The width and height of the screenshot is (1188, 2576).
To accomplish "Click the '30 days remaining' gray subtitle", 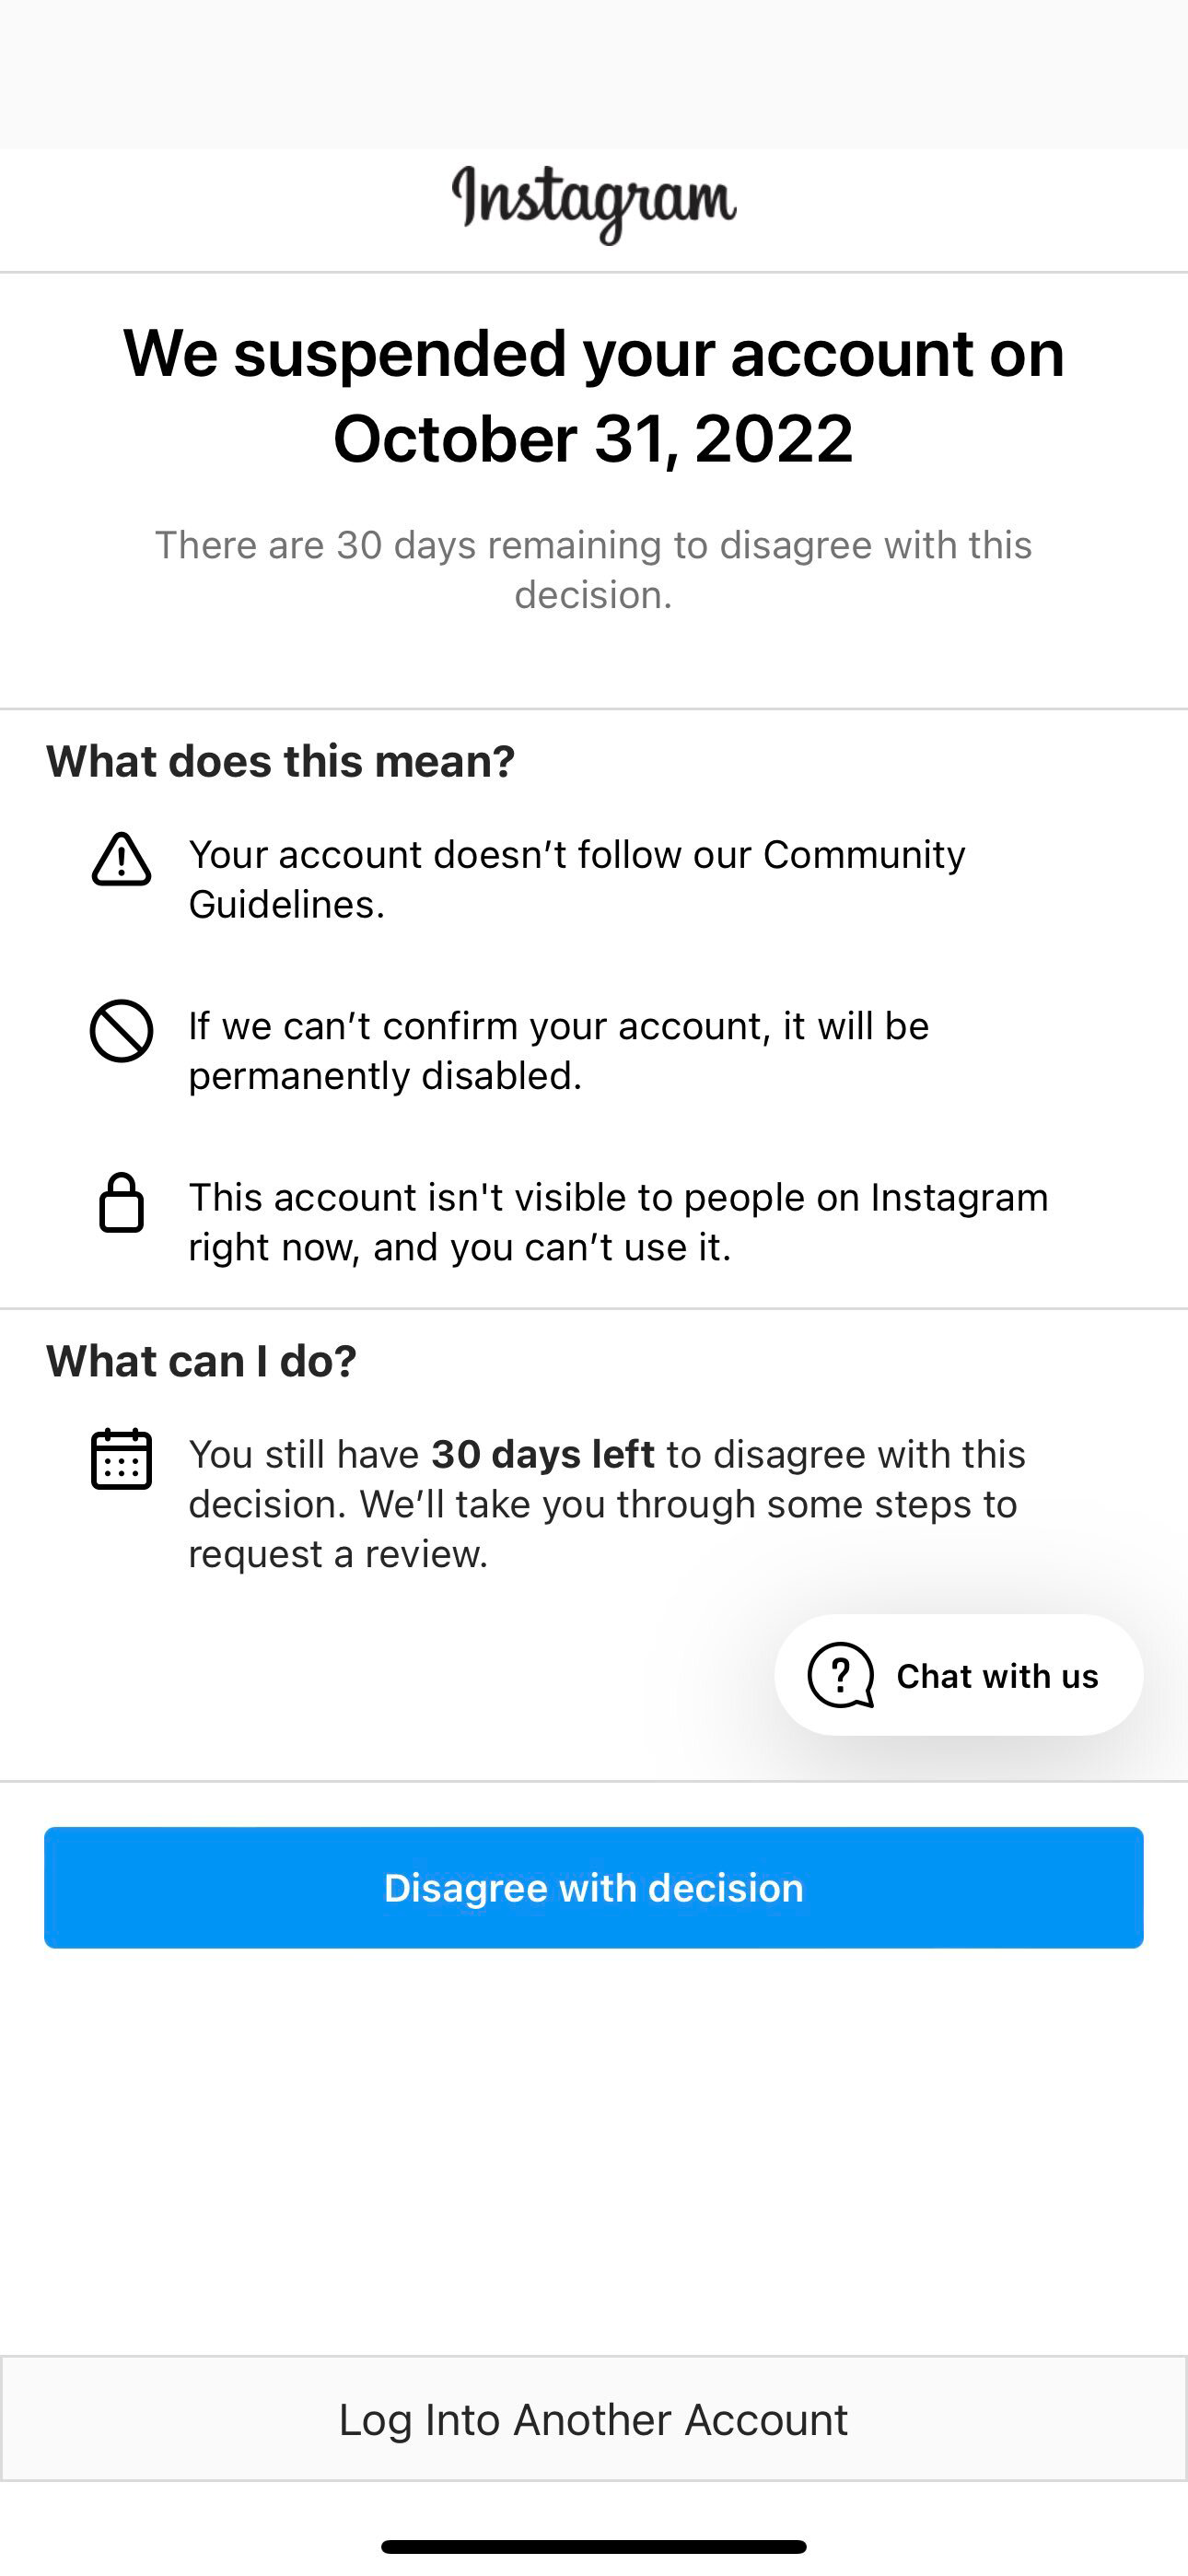I will tap(594, 569).
